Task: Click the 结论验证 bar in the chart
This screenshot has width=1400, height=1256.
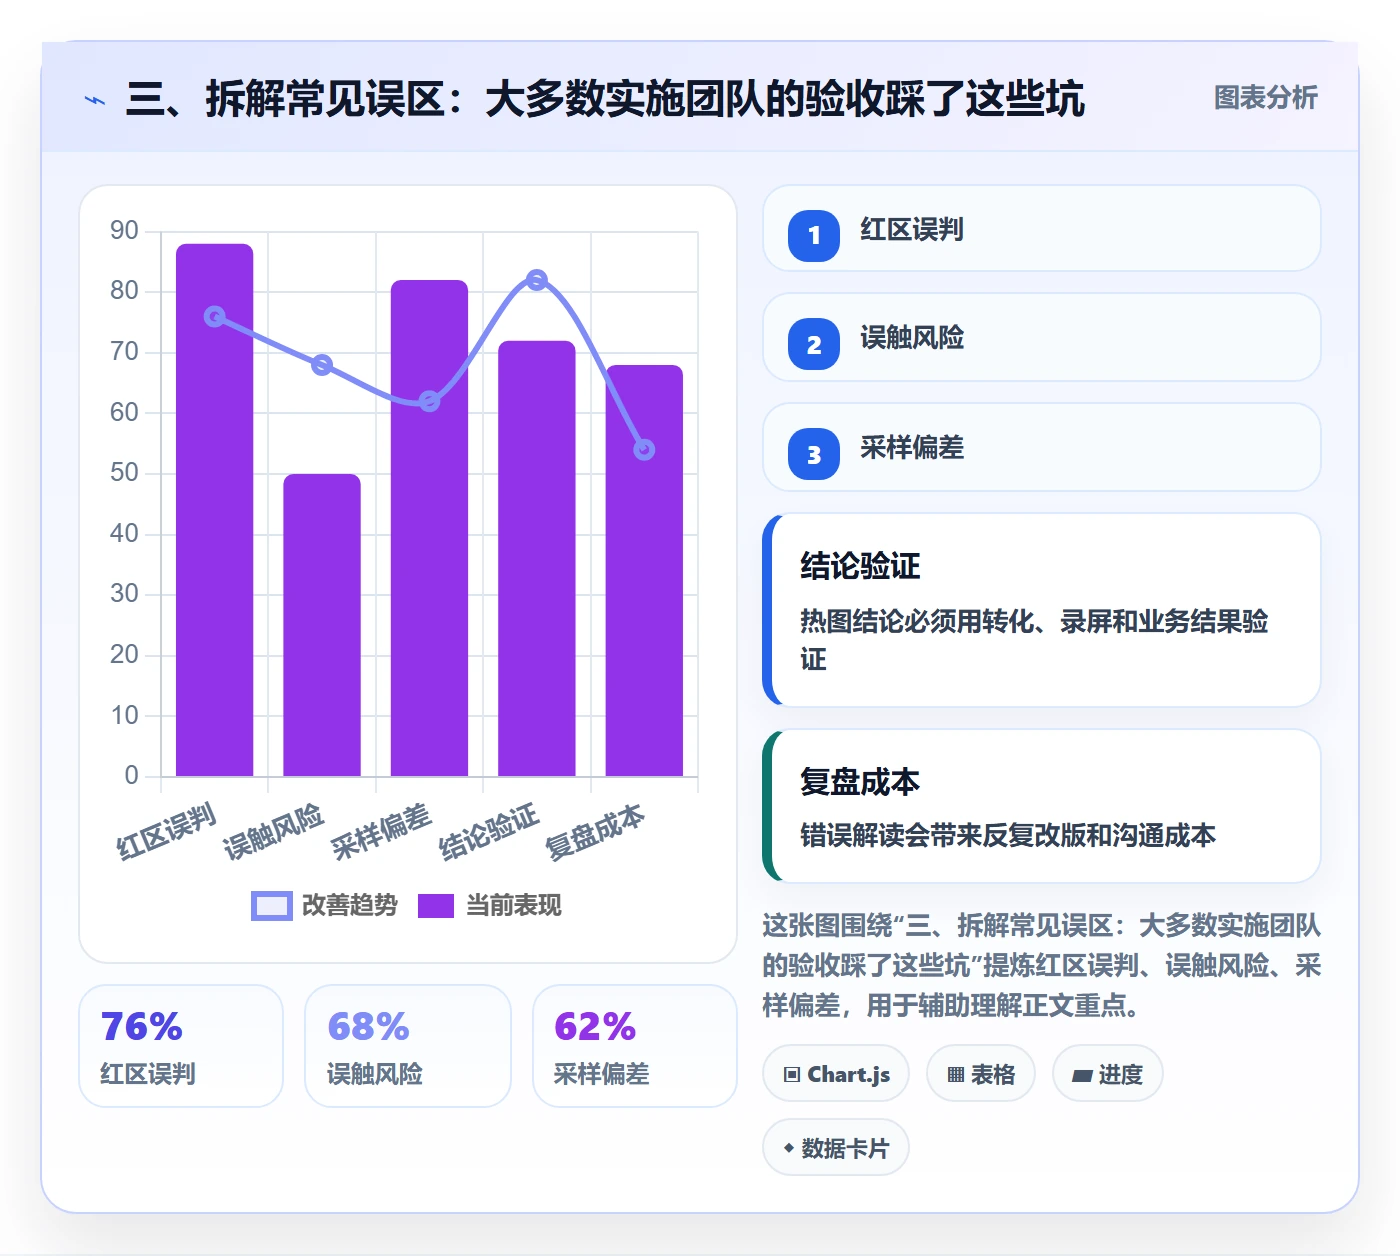Action: (537, 558)
